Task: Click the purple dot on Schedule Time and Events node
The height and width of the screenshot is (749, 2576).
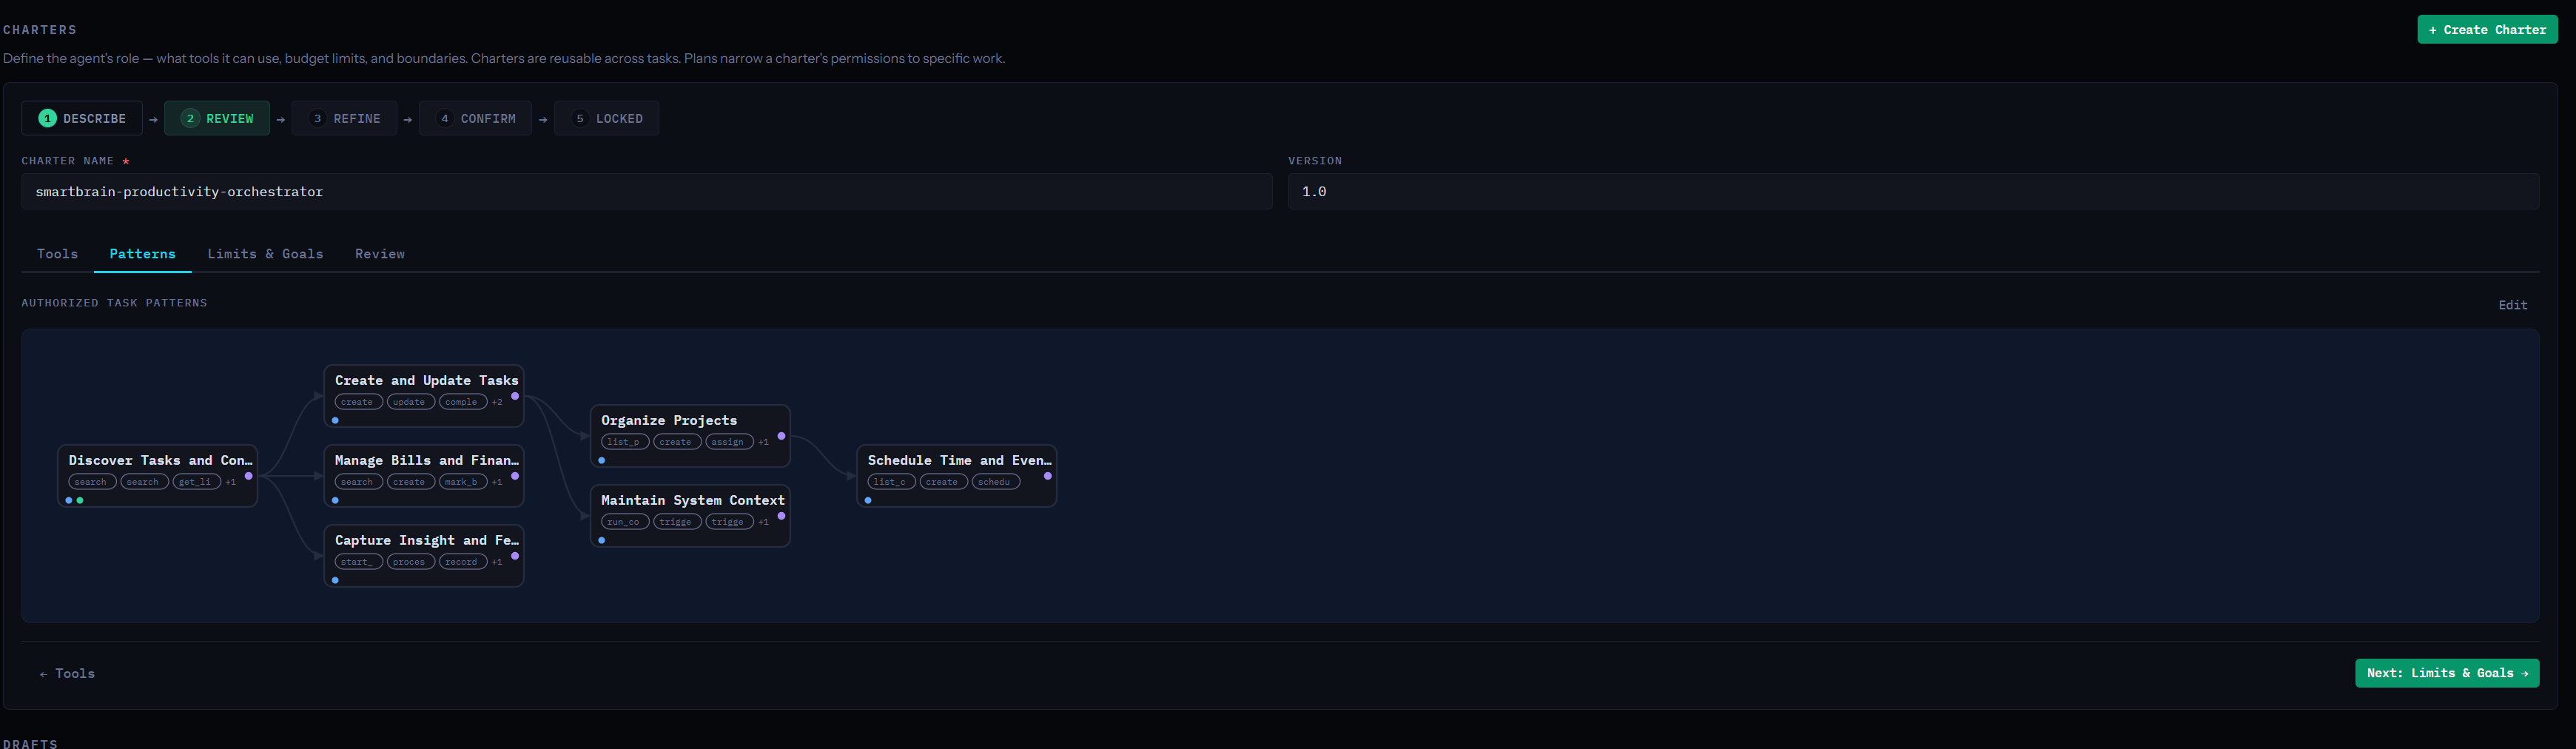Action: pos(1047,476)
